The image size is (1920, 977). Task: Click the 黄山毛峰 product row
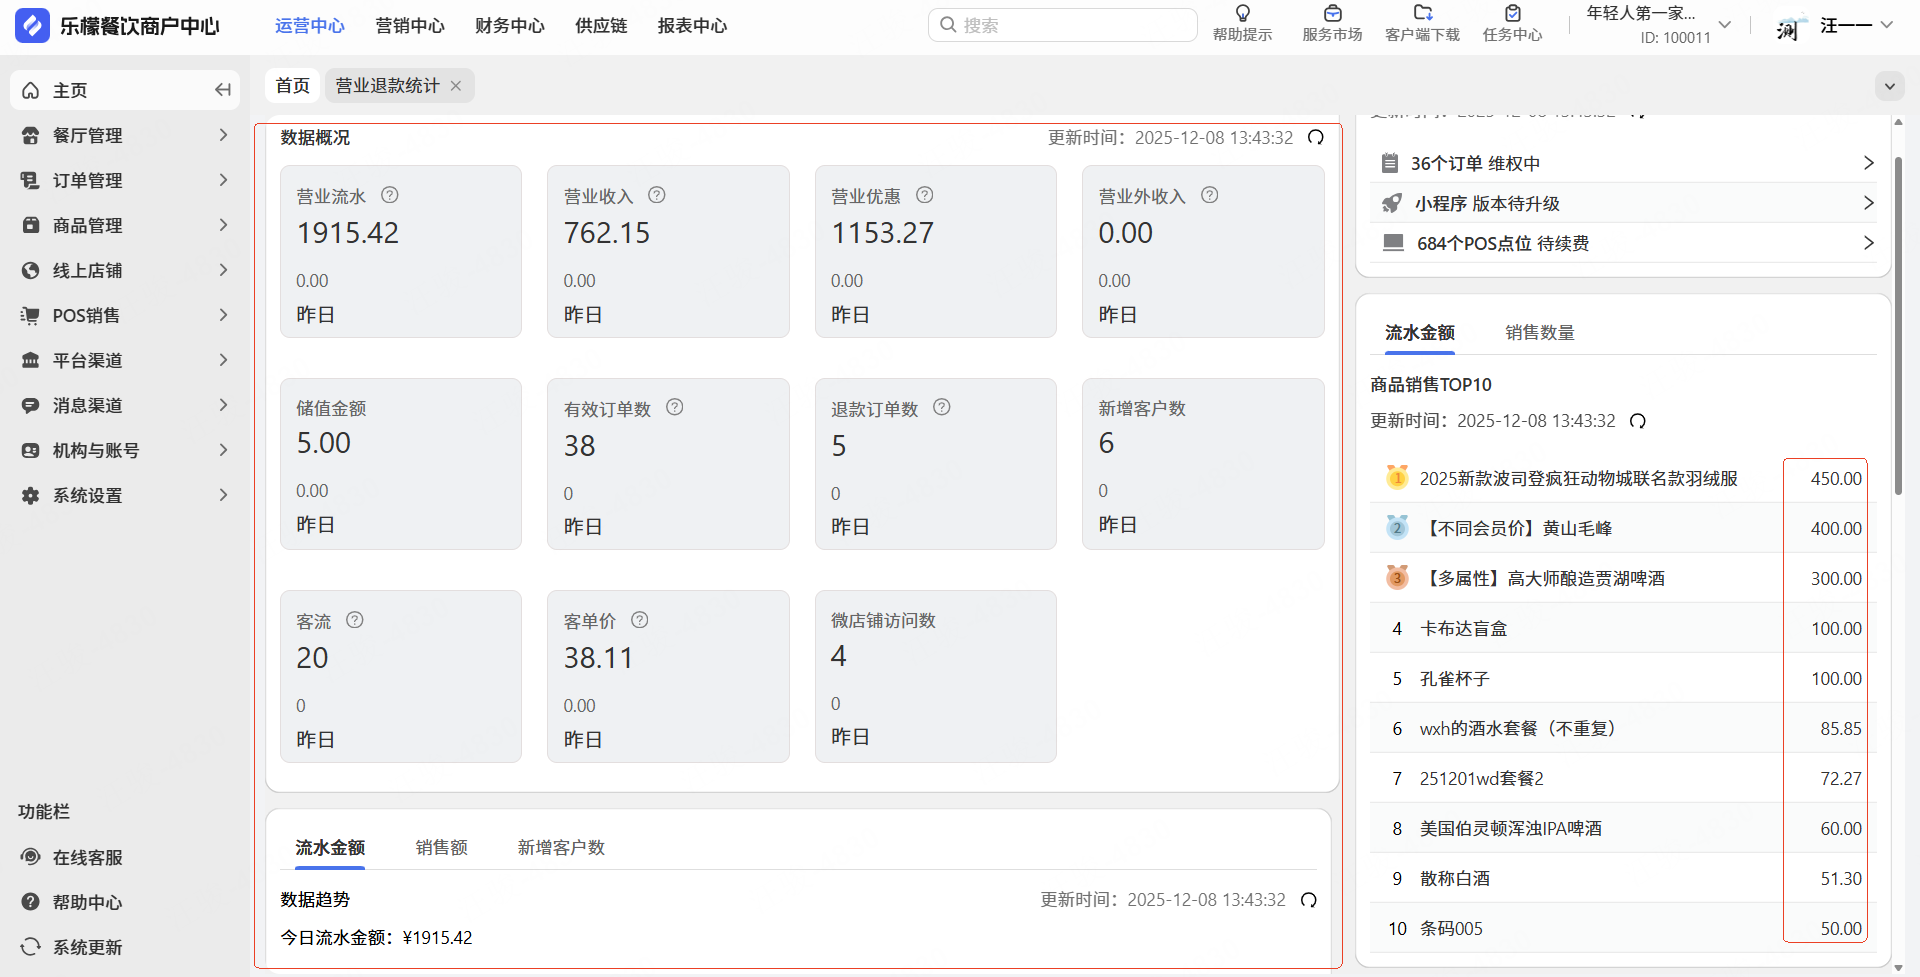pos(1623,528)
